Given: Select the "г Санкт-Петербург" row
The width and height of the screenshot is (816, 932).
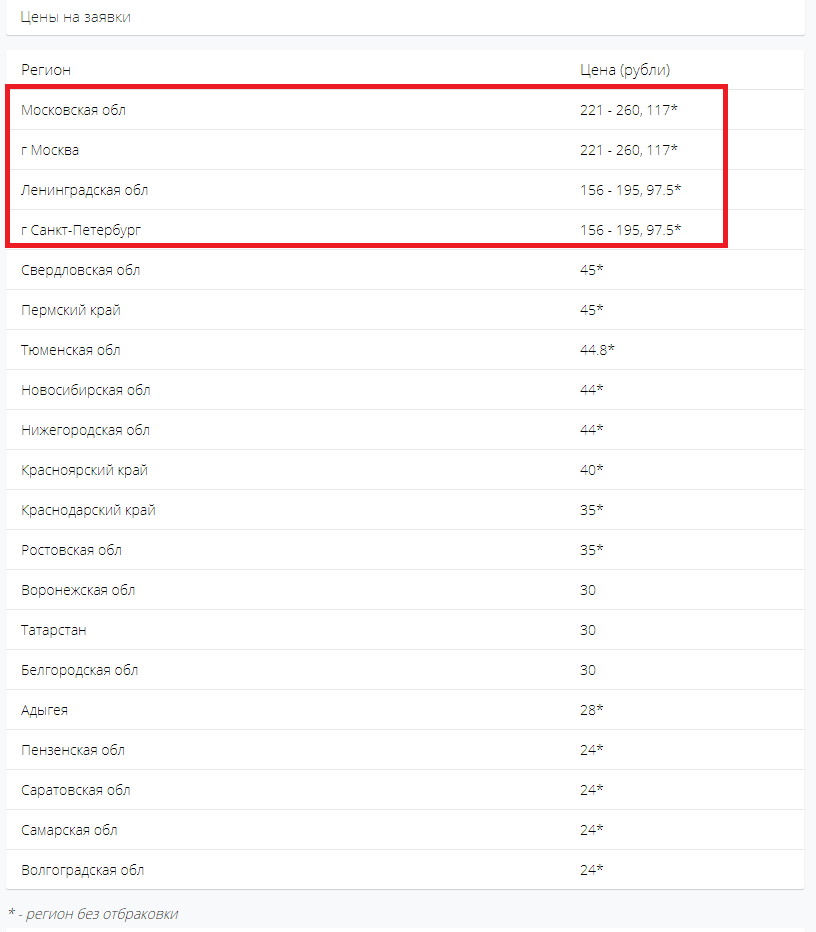Looking at the screenshot, I should pos(81,230).
